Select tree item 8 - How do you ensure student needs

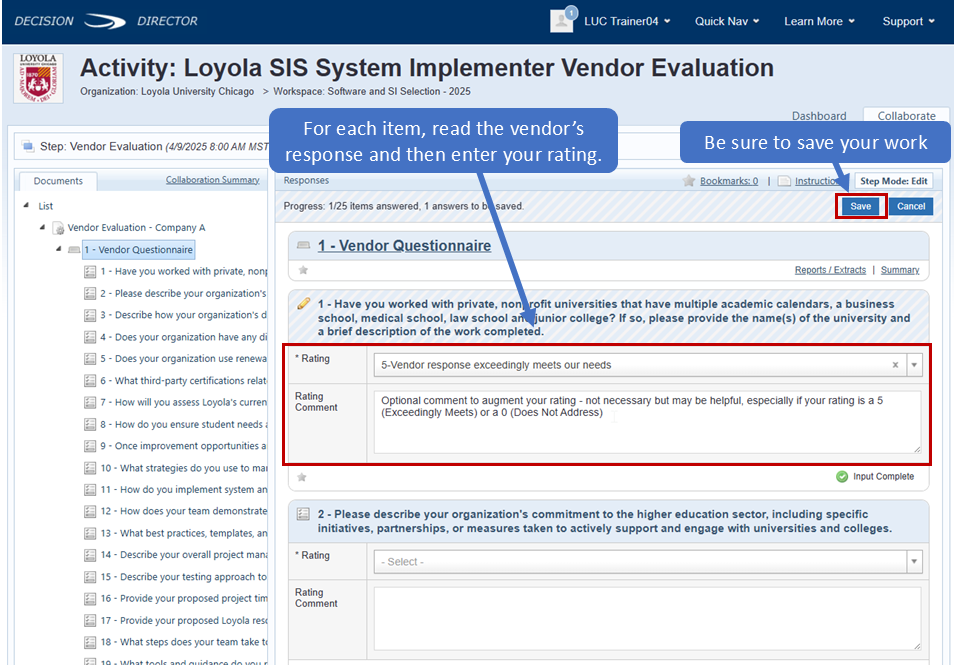pos(183,424)
